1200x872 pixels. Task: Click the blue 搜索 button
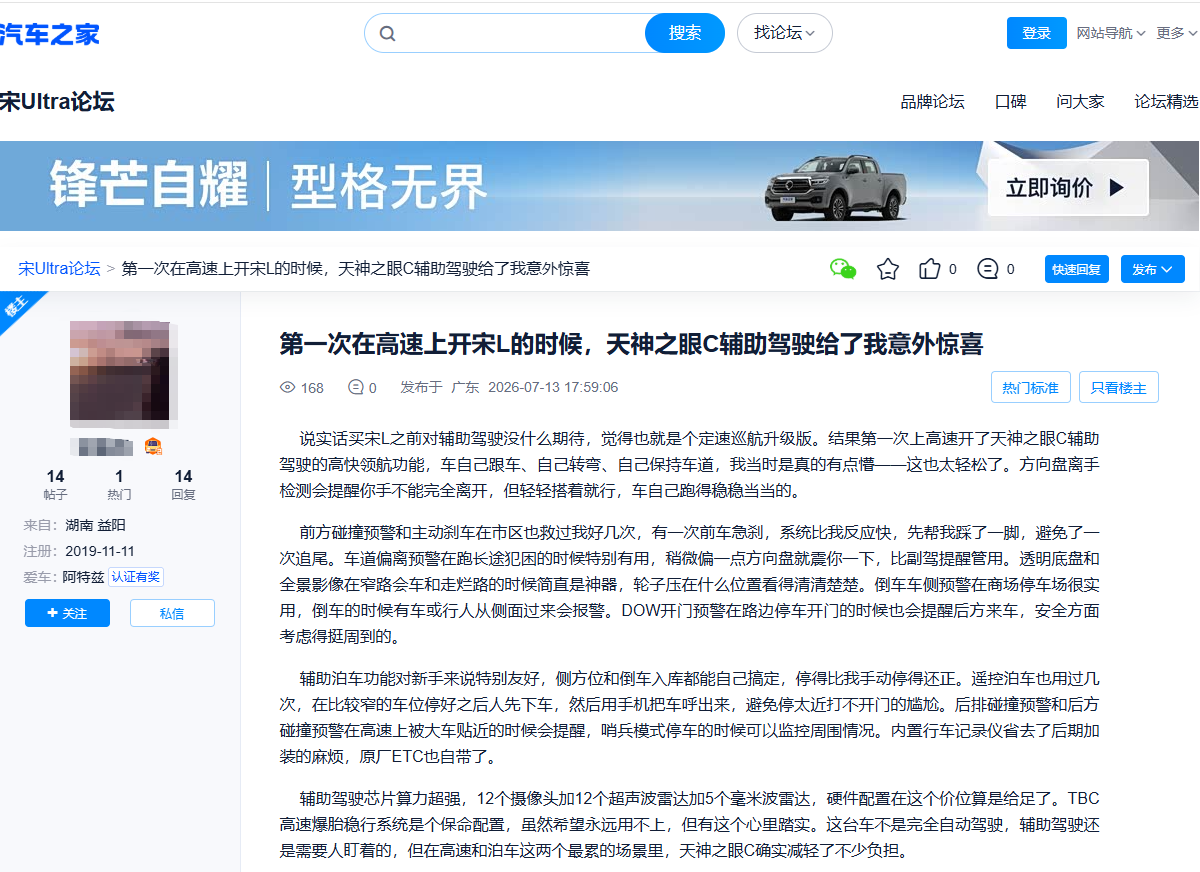click(x=685, y=33)
